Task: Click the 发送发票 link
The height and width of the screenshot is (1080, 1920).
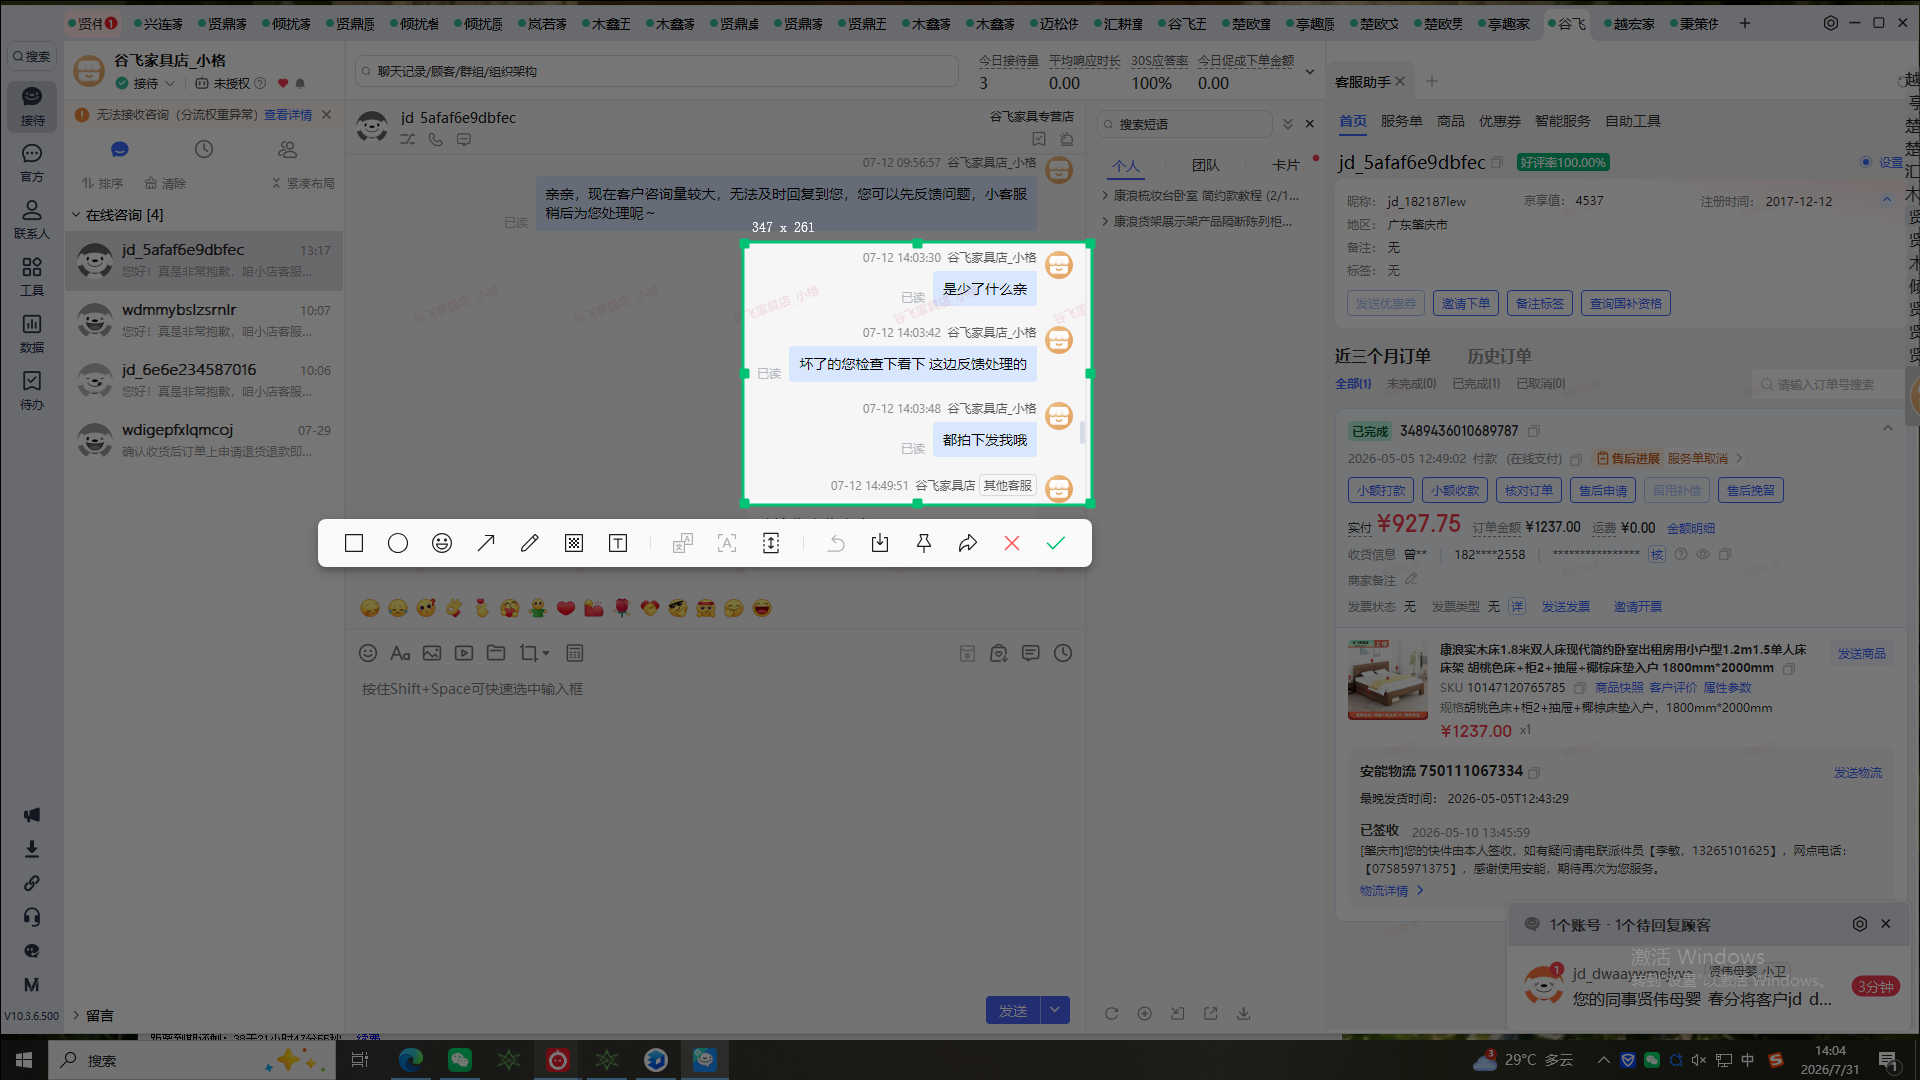Action: pyautogui.click(x=1565, y=607)
